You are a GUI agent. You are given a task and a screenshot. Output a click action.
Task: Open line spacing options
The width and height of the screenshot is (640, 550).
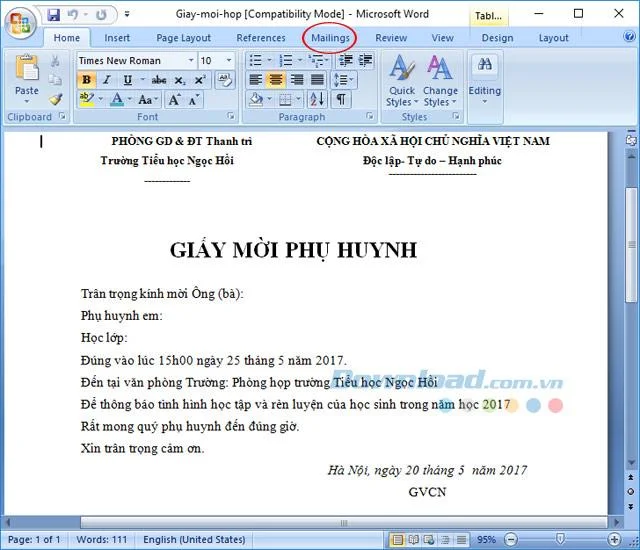point(343,80)
